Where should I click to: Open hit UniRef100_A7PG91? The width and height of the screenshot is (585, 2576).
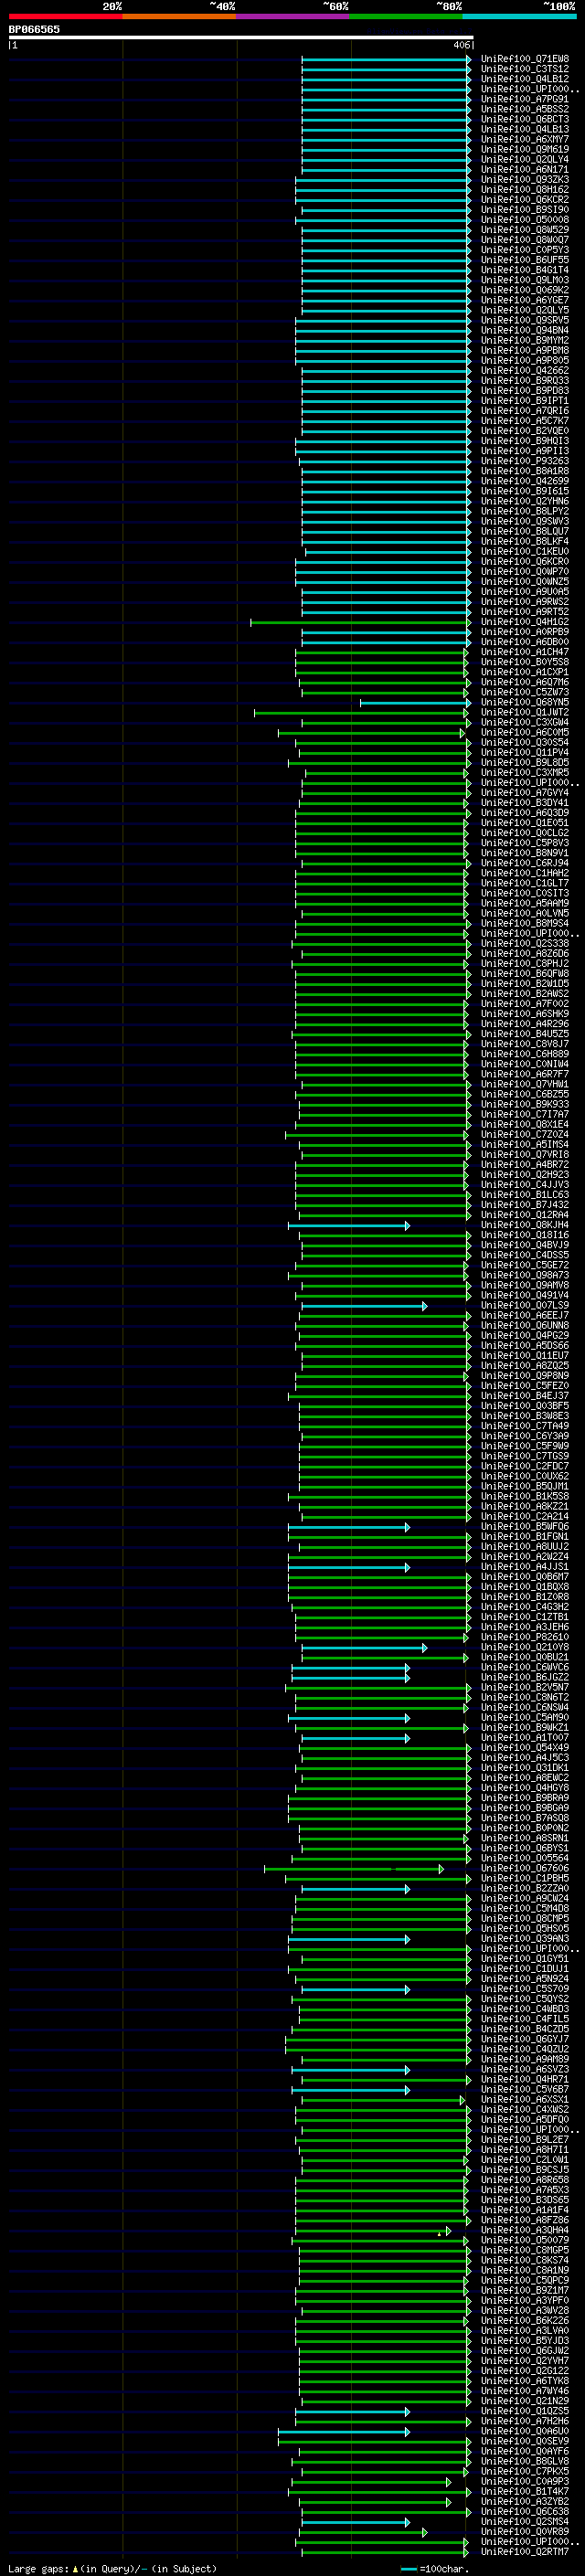525,99
